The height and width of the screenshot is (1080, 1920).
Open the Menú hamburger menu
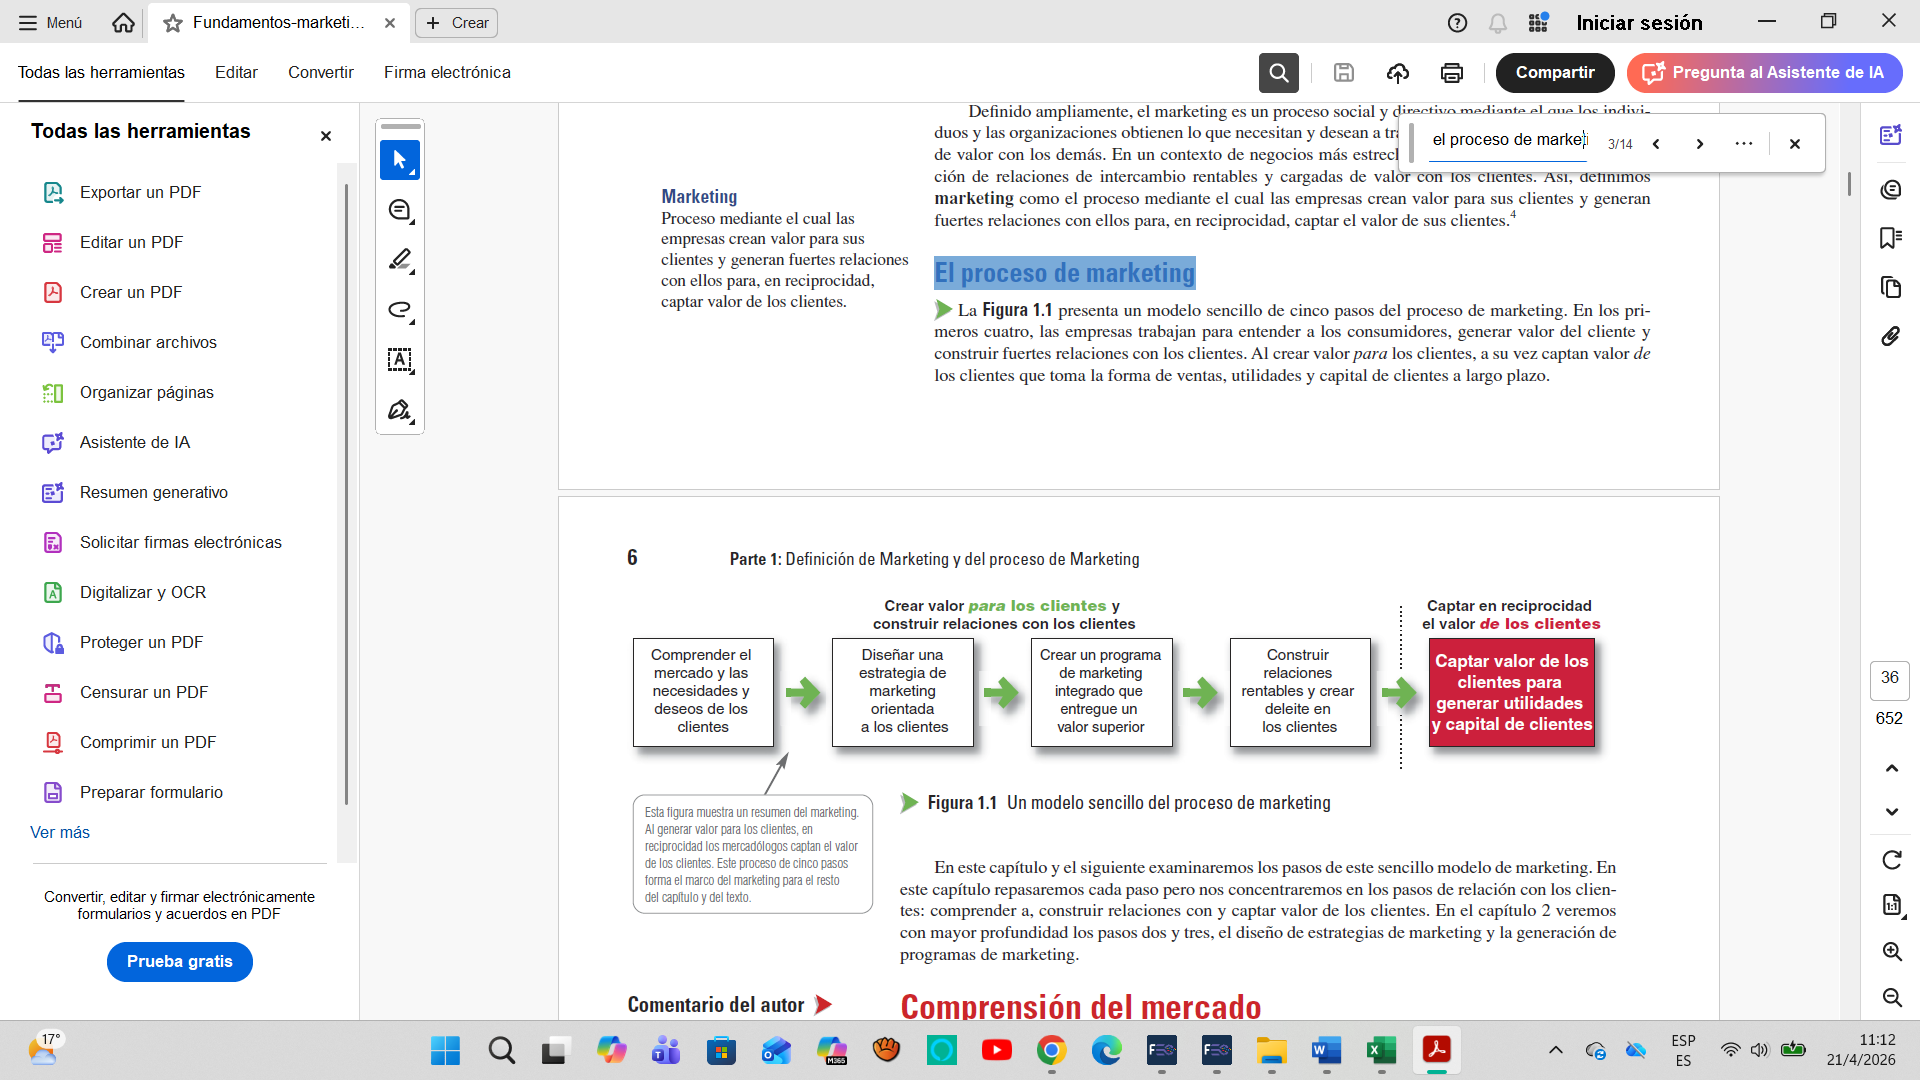[50, 23]
